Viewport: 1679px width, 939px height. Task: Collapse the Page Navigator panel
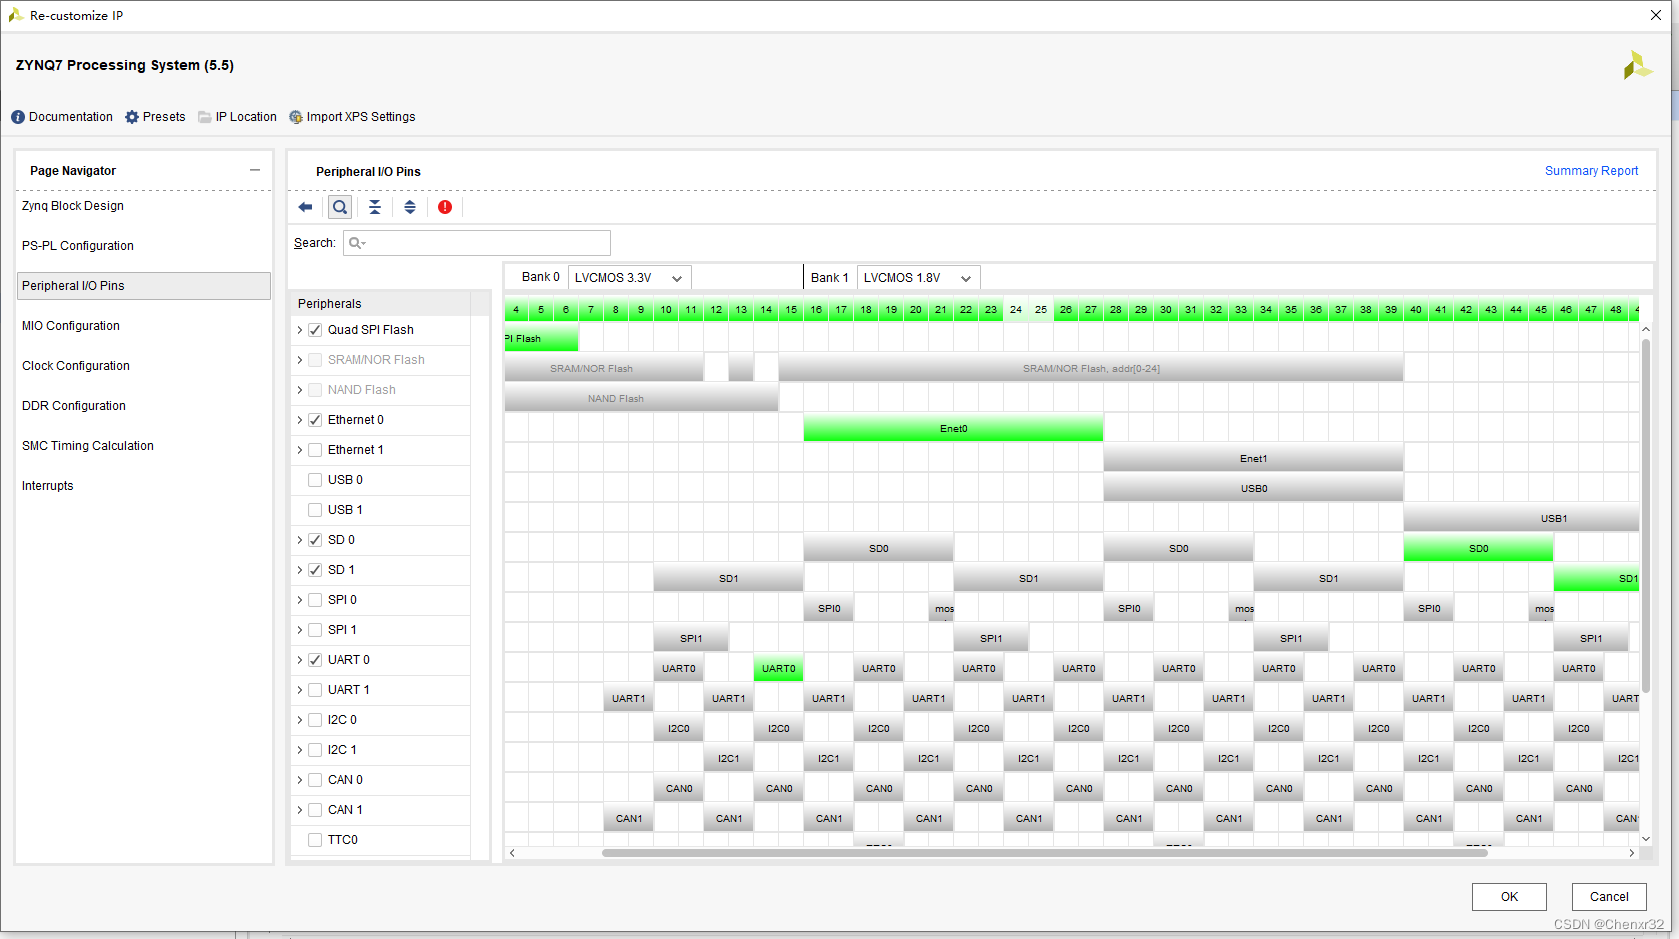tap(255, 170)
